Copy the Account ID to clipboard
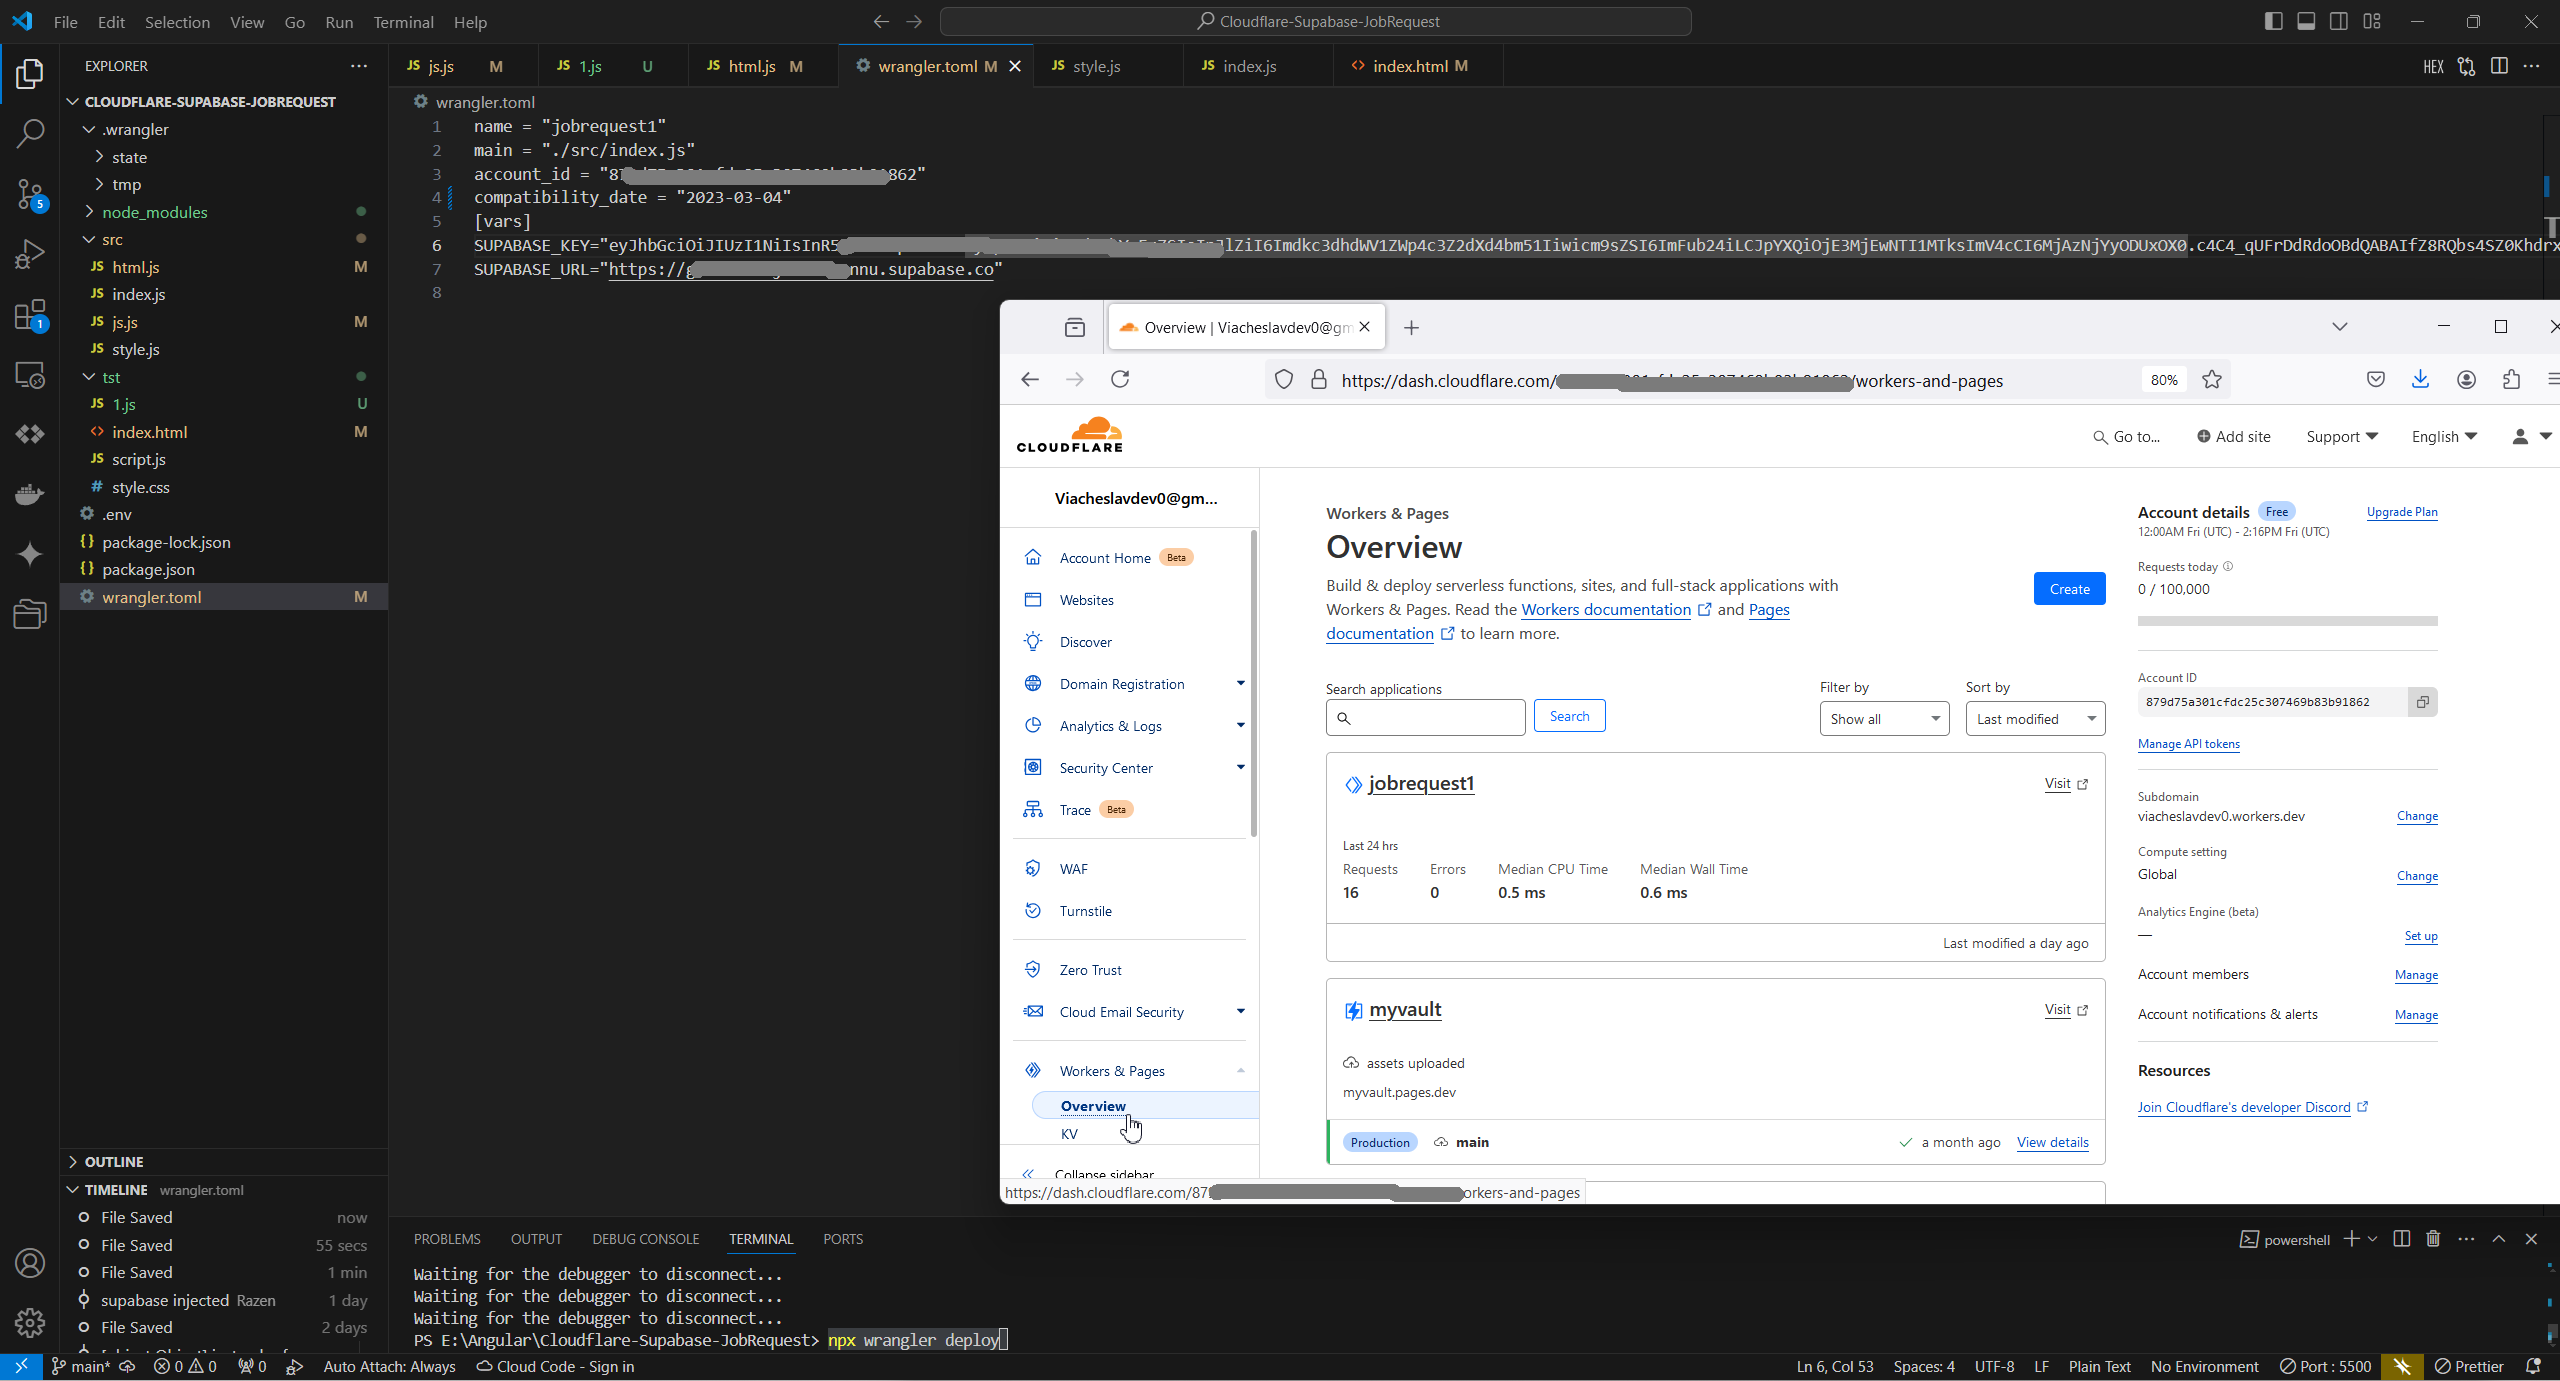Screen dimensions: 2560x1381 pyautogui.click(x=2422, y=702)
